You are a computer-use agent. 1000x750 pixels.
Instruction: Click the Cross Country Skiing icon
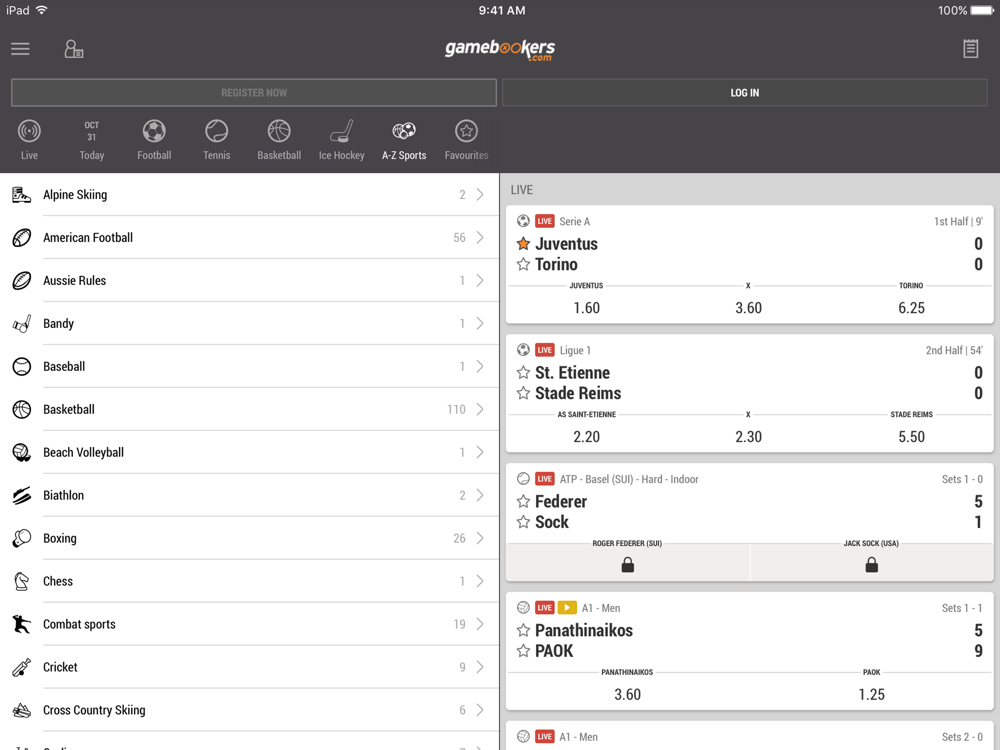[22, 710]
